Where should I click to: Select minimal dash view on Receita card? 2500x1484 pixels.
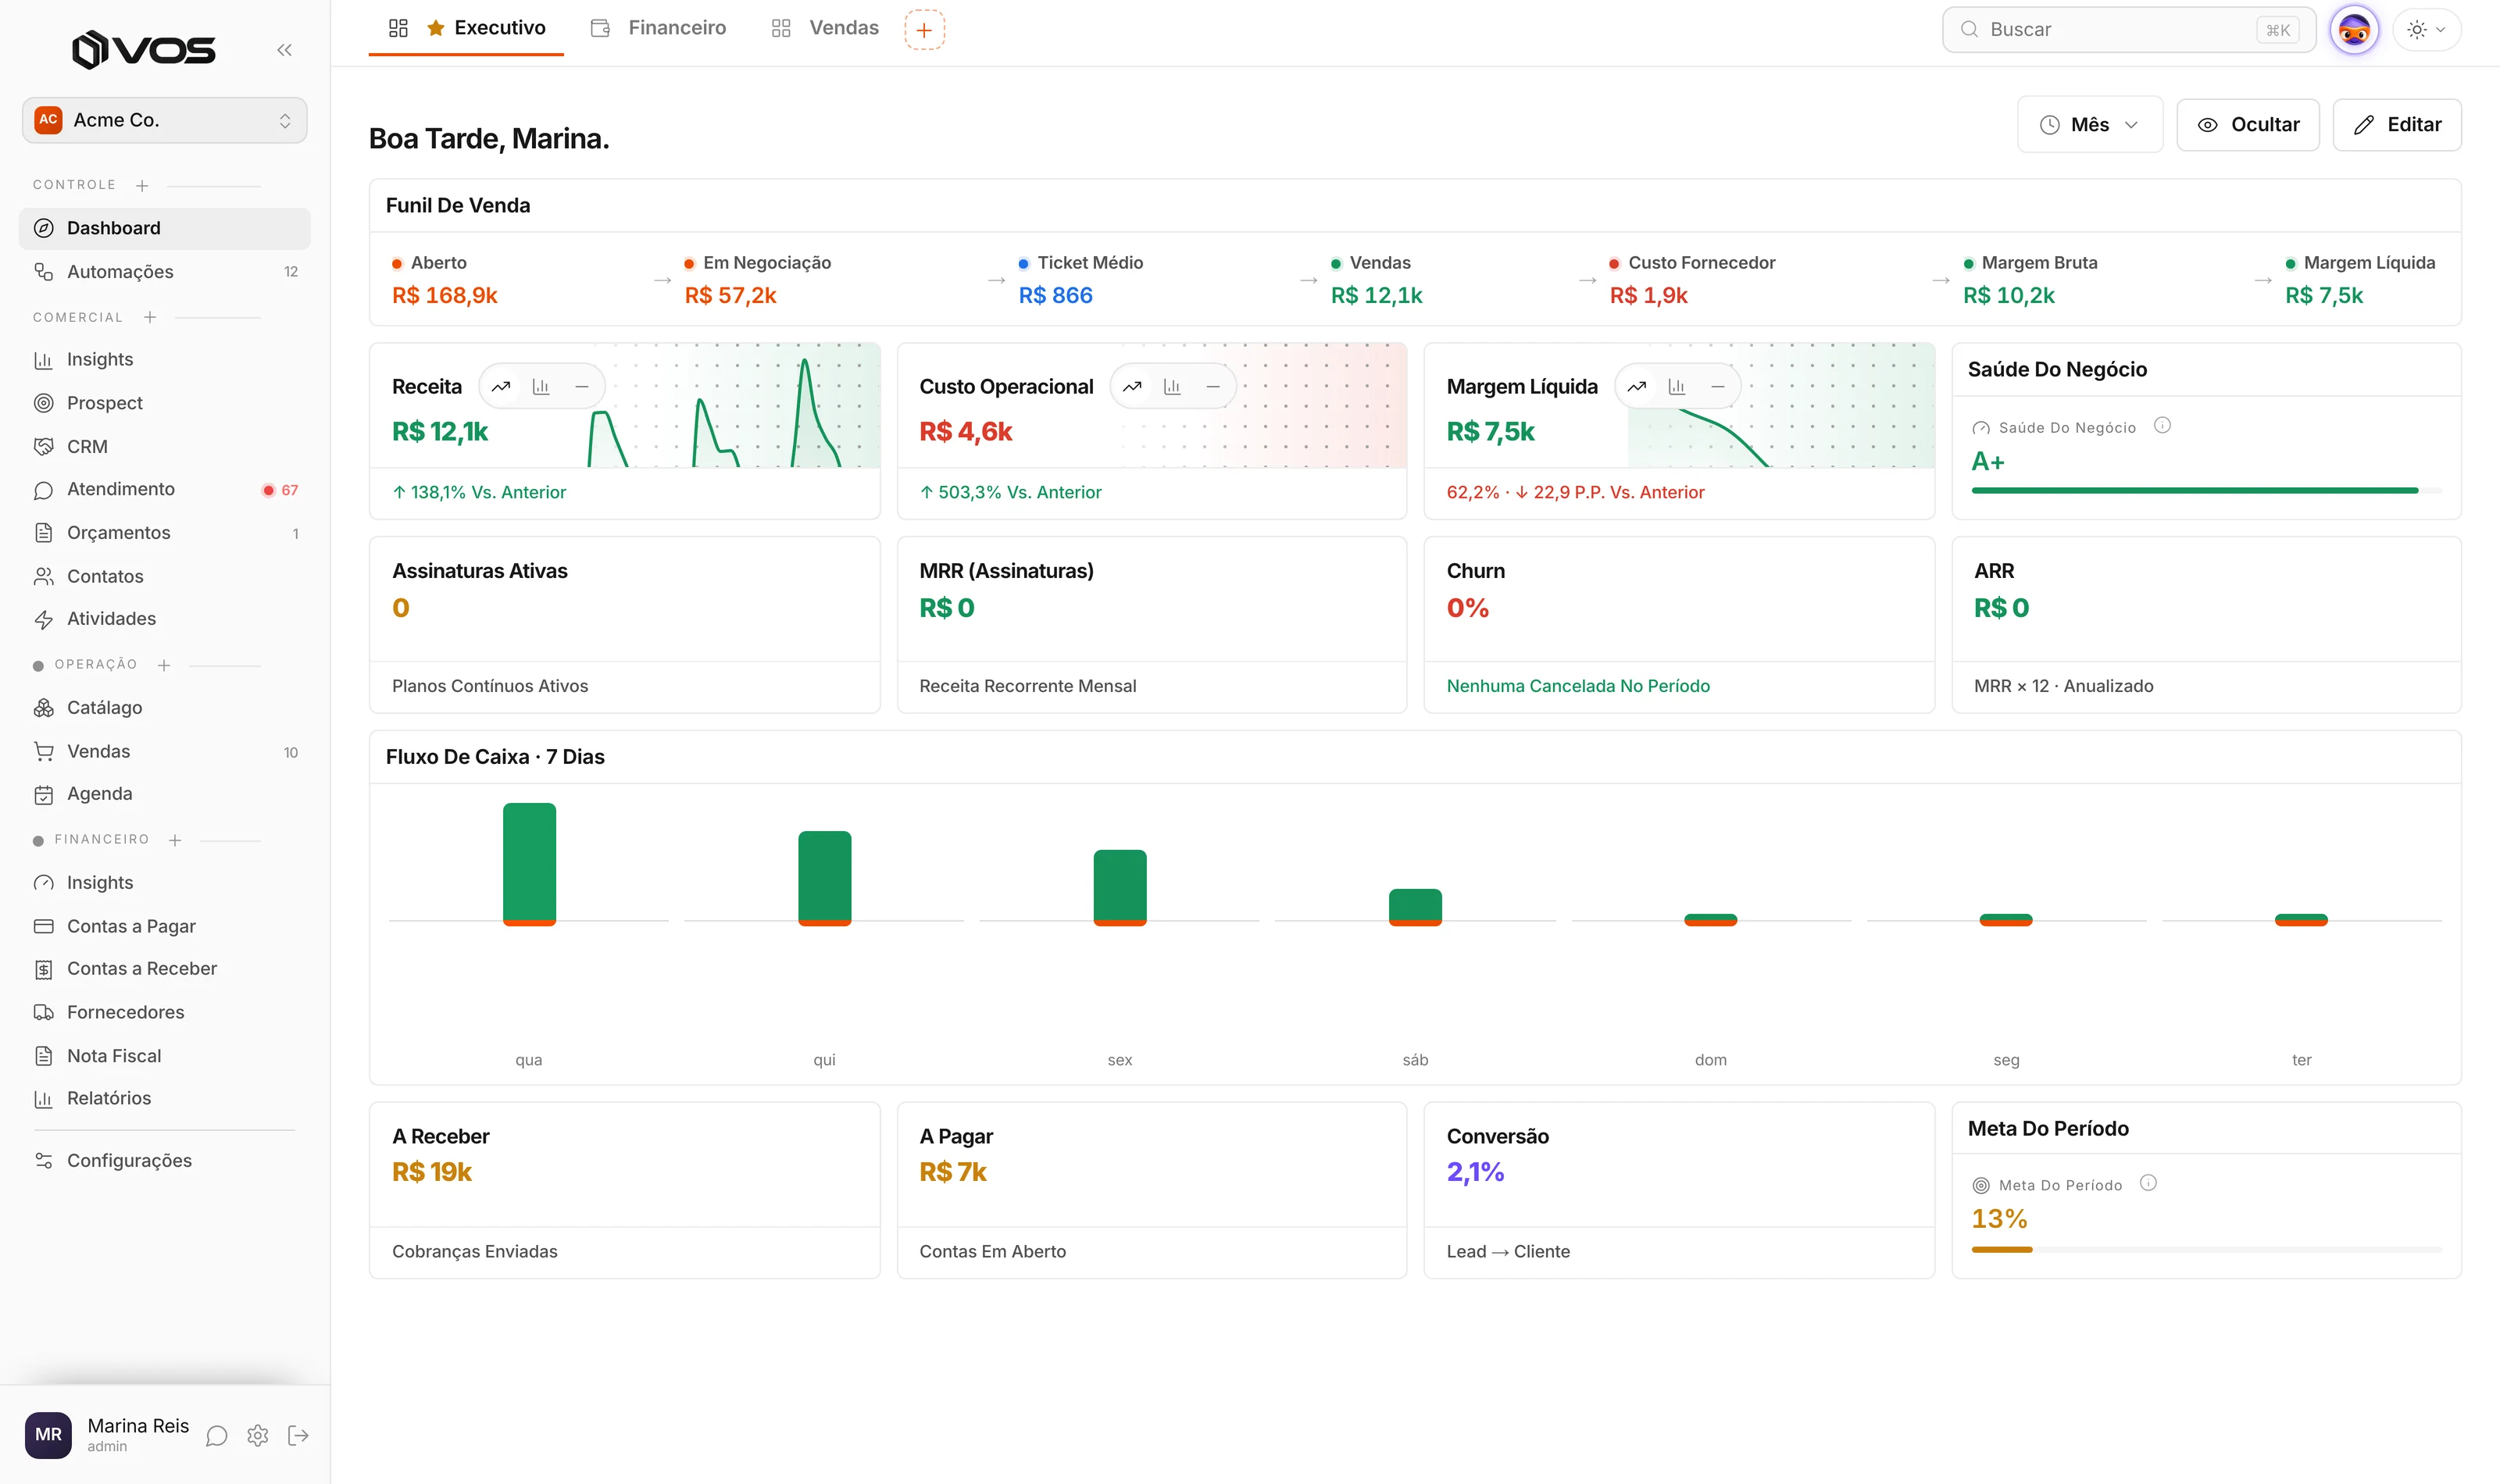(x=582, y=387)
